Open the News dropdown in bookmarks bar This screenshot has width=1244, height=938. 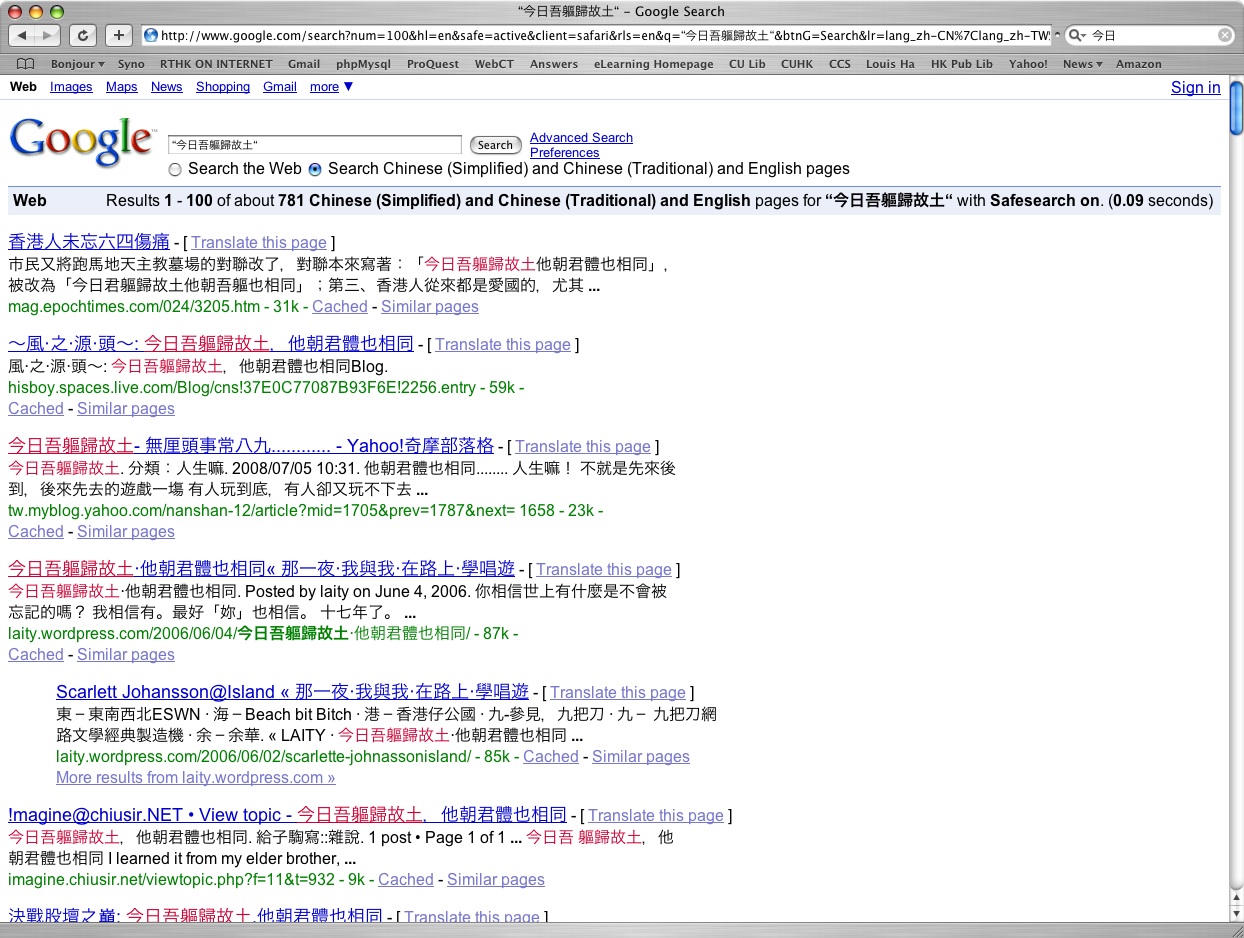pos(1083,64)
